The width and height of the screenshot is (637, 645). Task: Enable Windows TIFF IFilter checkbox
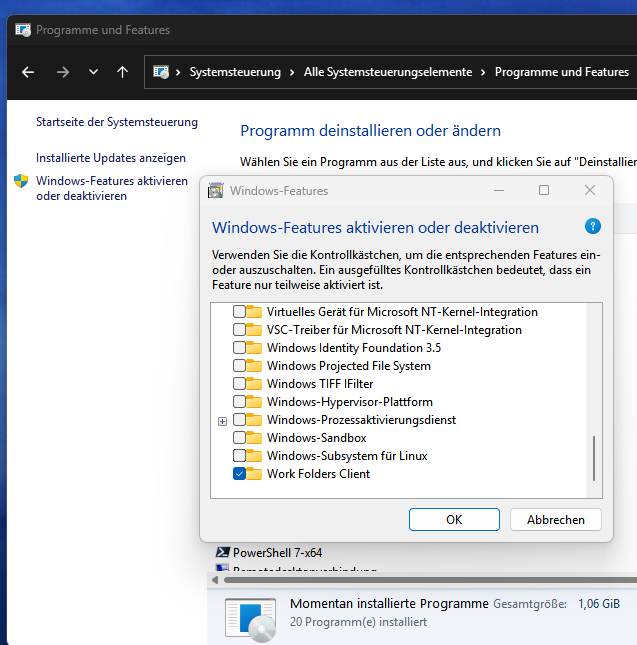(x=239, y=384)
